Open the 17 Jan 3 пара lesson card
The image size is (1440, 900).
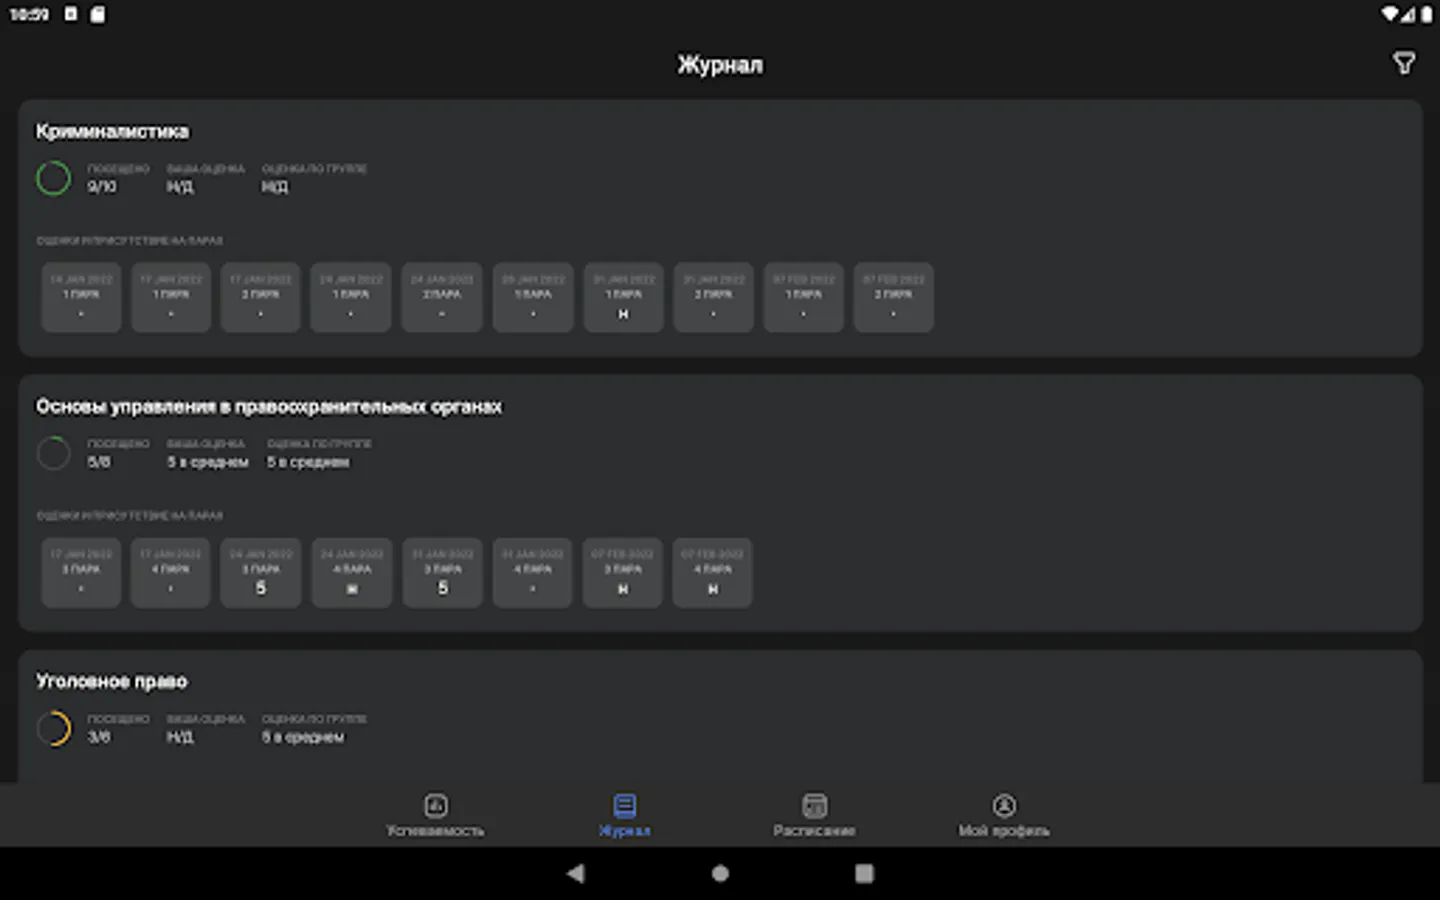coord(81,572)
